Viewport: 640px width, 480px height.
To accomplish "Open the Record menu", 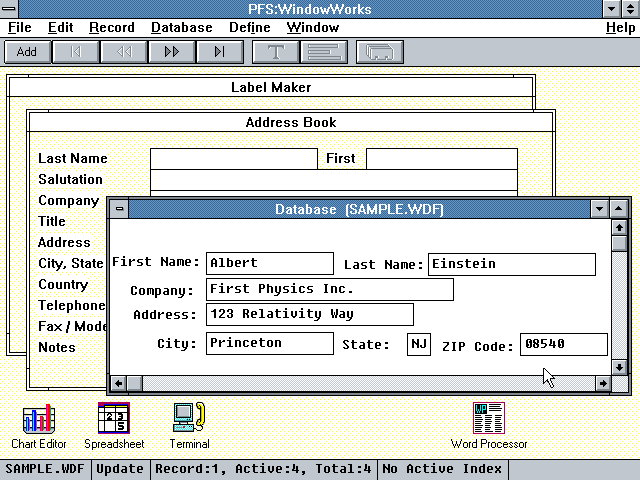I will point(112,27).
